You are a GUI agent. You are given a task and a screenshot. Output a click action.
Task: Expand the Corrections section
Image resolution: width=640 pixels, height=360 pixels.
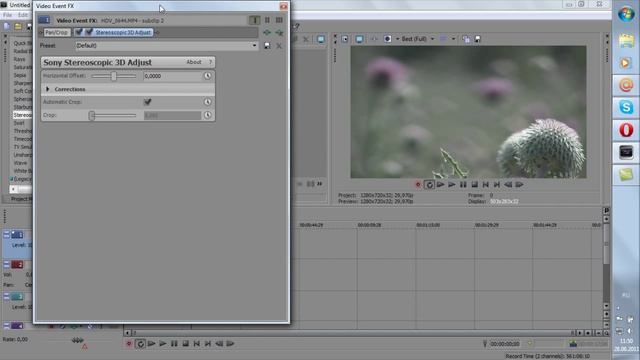pyautogui.click(x=48, y=89)
